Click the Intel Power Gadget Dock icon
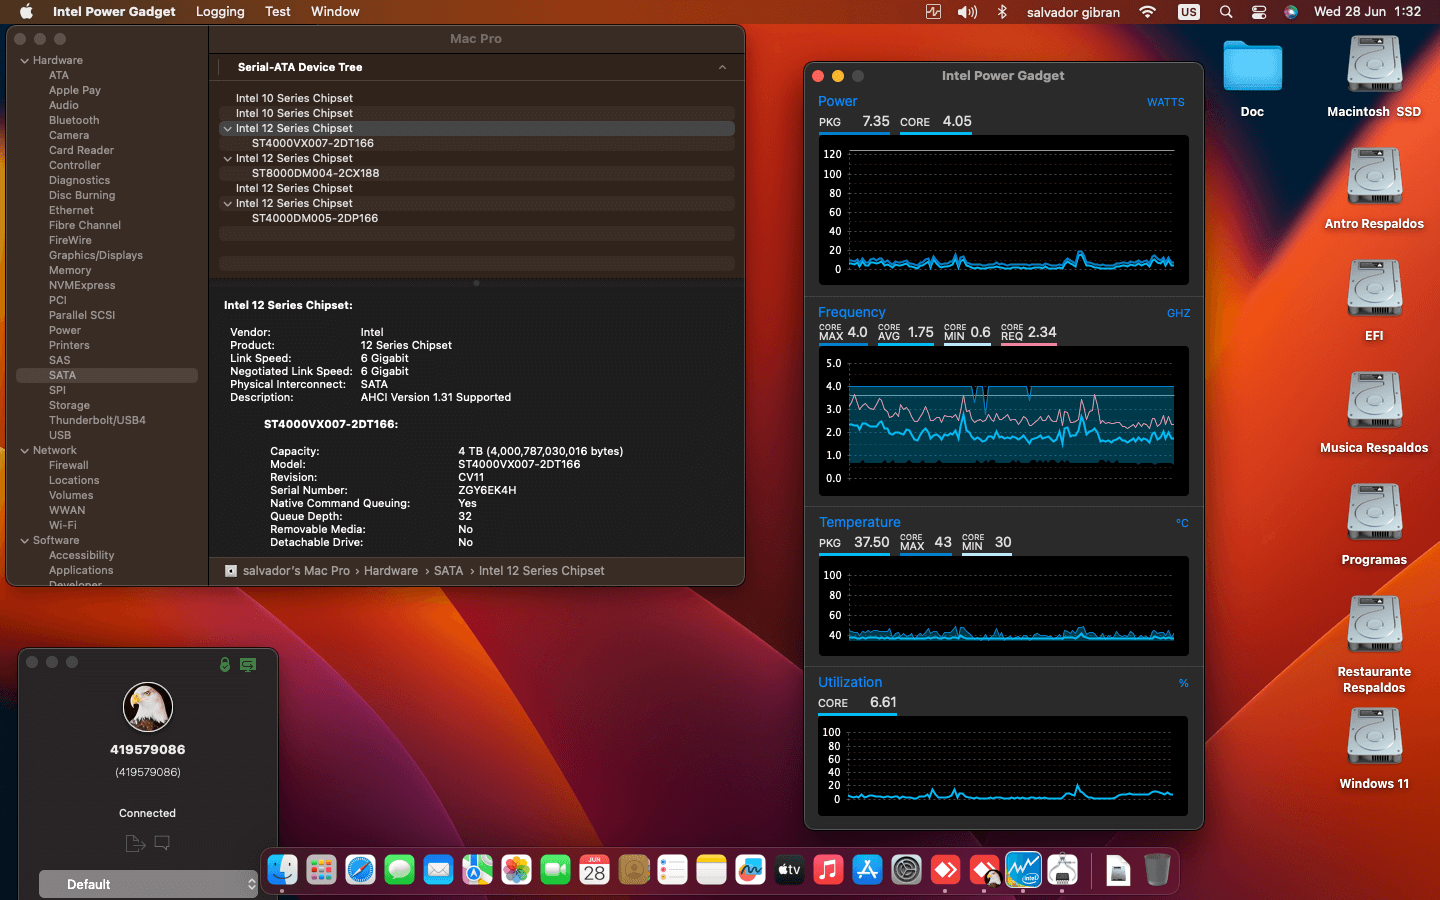Viewport: 1440px width, 900px height. (x=1023, y=870)
